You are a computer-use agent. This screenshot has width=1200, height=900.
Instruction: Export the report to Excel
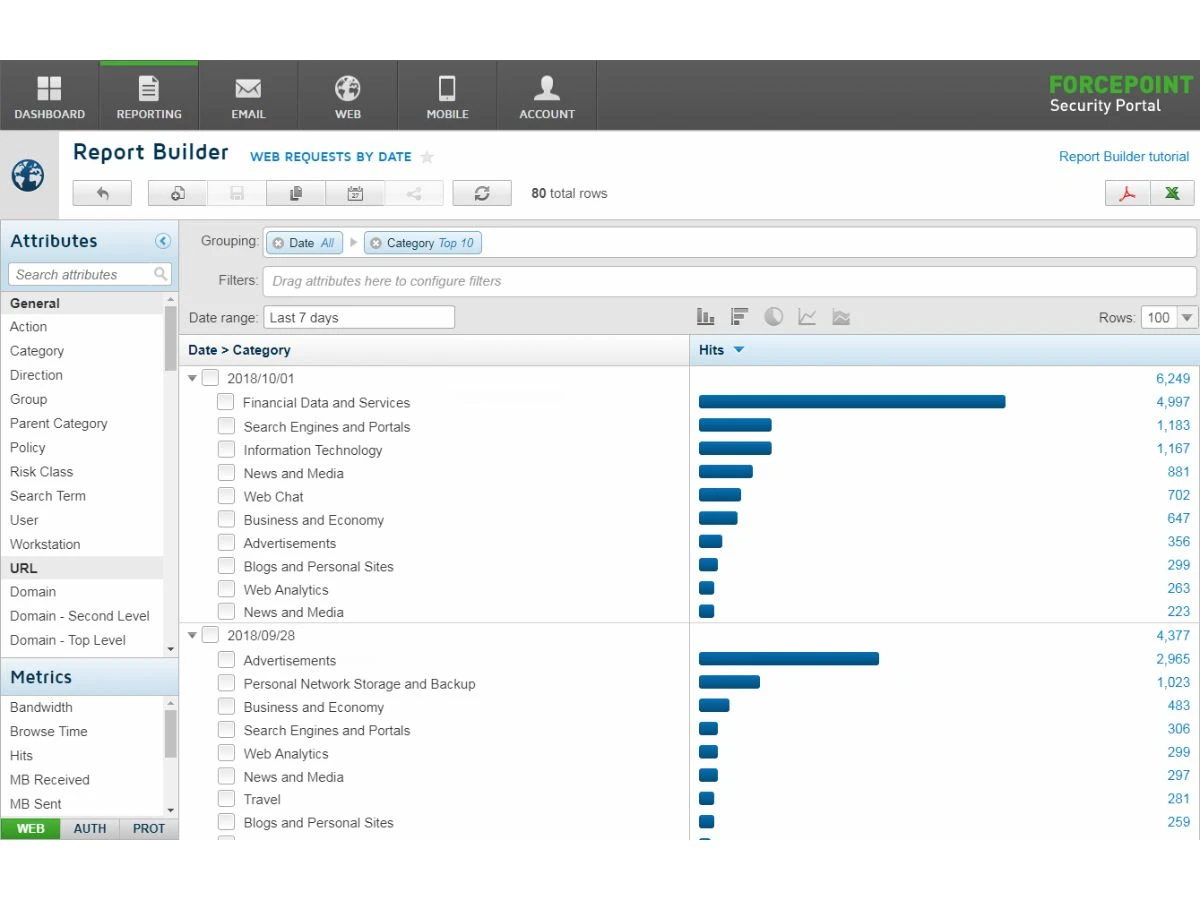click(1172, 193)
